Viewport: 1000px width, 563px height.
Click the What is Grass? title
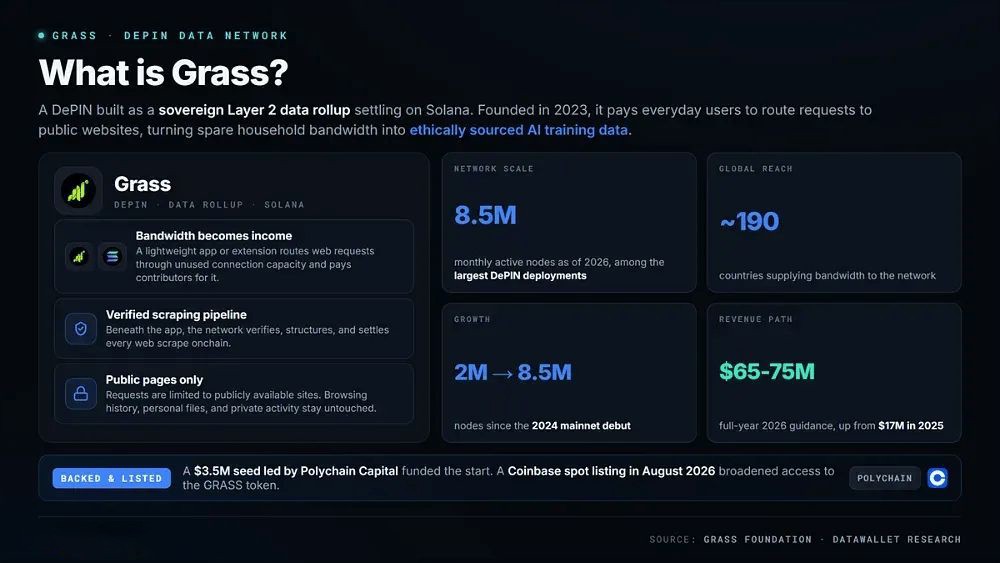click(x=164, y=72)
